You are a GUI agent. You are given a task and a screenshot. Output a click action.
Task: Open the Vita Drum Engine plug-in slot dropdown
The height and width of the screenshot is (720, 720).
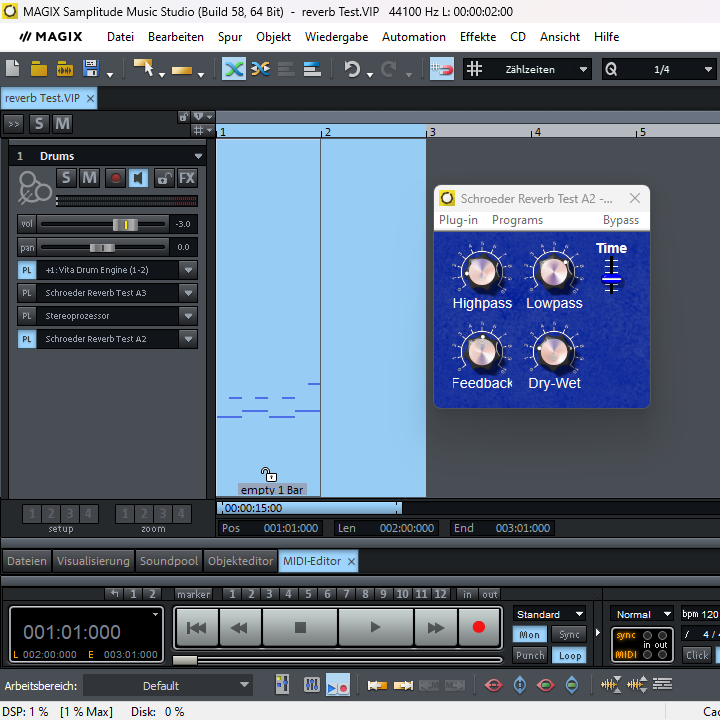coord(188,270)
